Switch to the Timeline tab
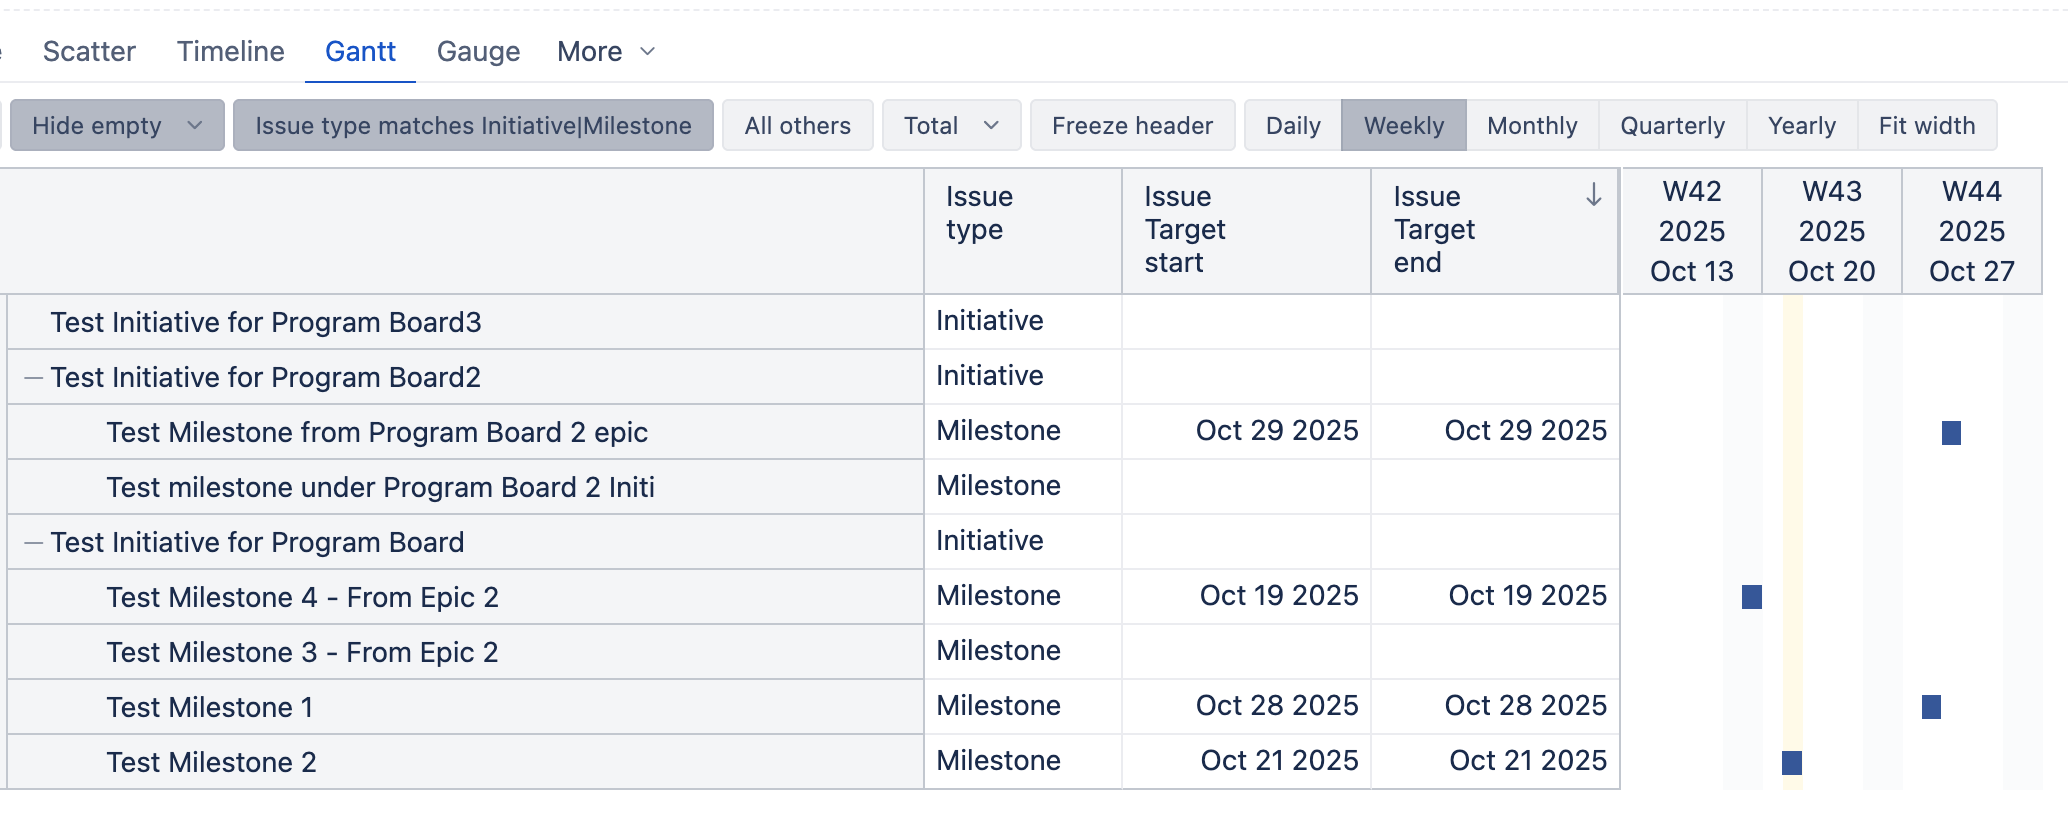This screenshot has height=818, width=2068. [230, 52]
